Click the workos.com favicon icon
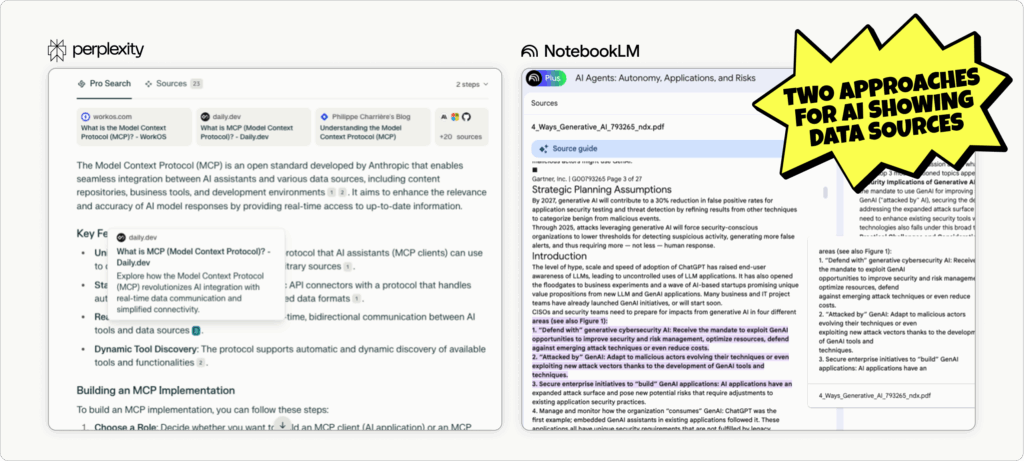Viewport: 1024px width, 461px height. click(x=85, y=116)
